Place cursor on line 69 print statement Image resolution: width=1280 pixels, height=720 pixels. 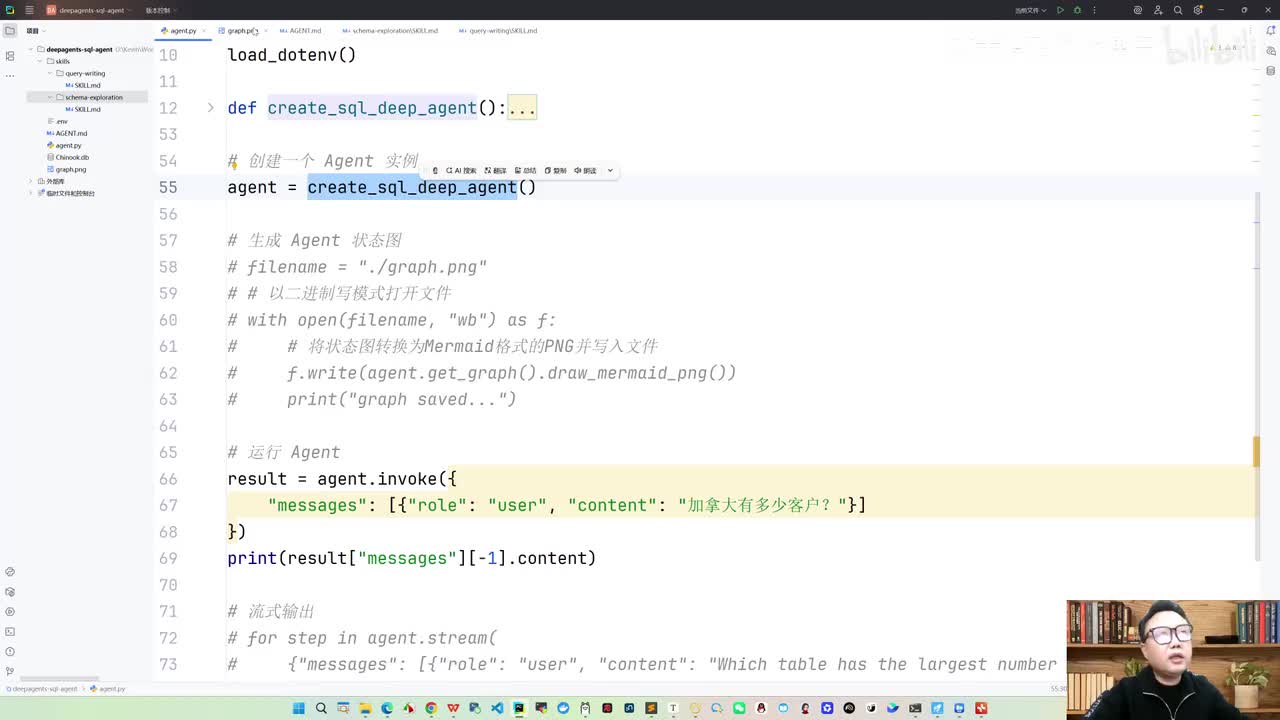(411, 558)
